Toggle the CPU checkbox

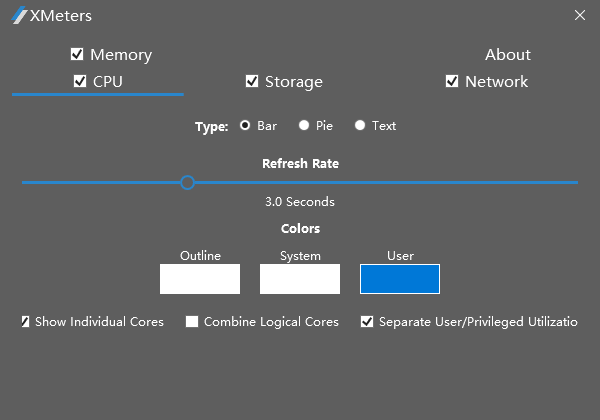(80, 81)
